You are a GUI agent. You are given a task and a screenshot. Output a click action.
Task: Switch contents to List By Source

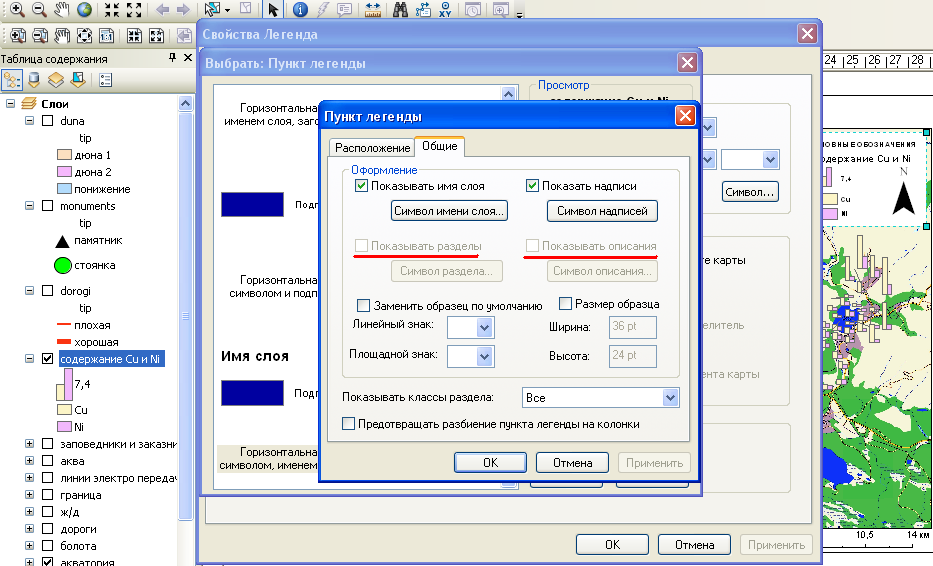[x=34, y=79]
